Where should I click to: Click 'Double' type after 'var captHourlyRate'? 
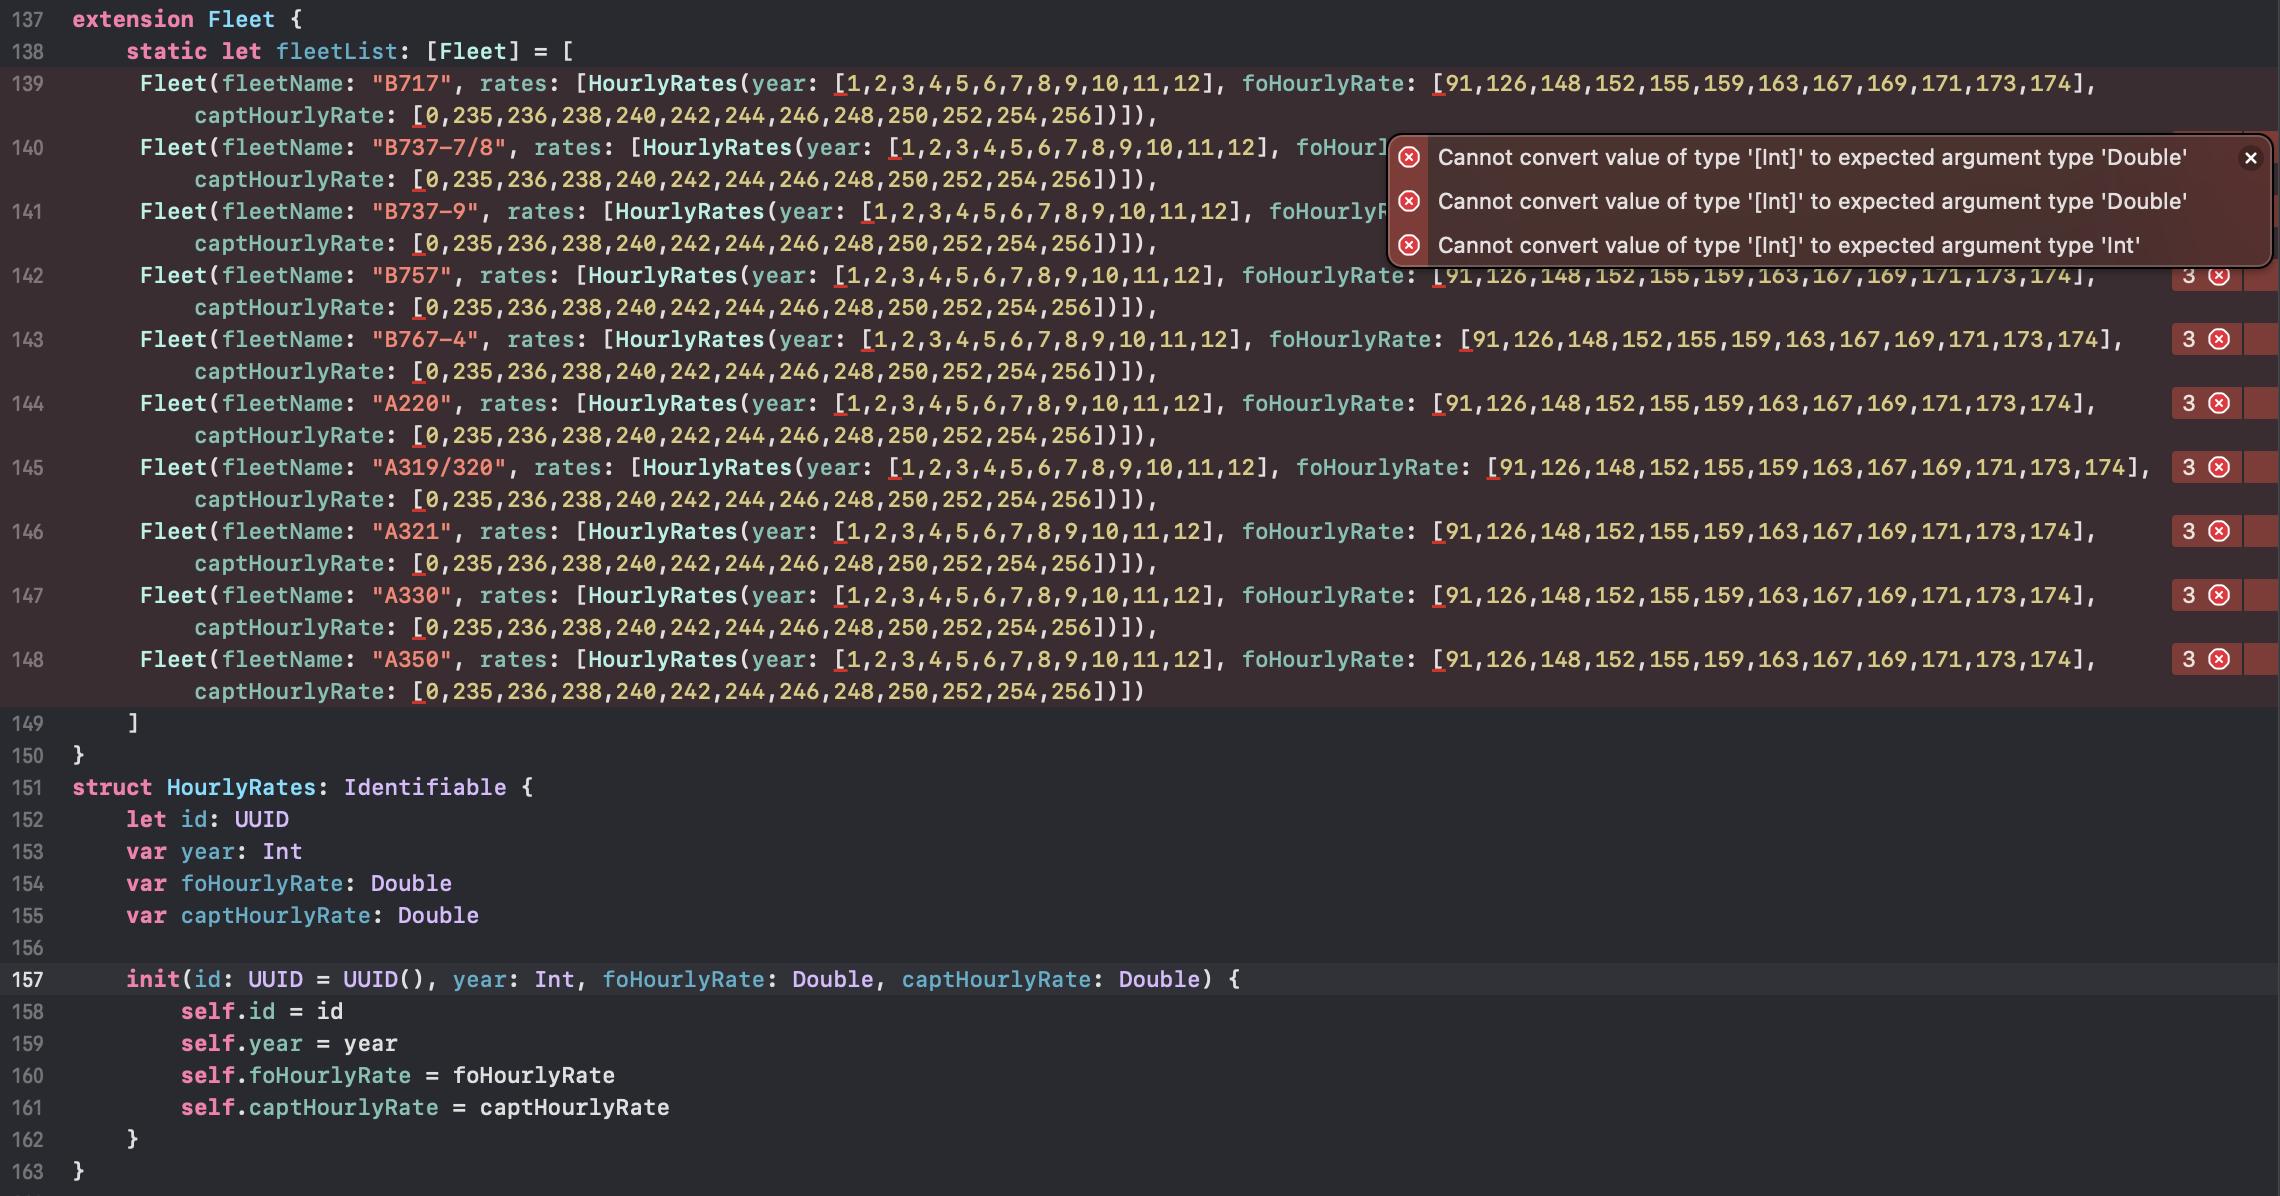pyautogui.click(x=438, y=915)
